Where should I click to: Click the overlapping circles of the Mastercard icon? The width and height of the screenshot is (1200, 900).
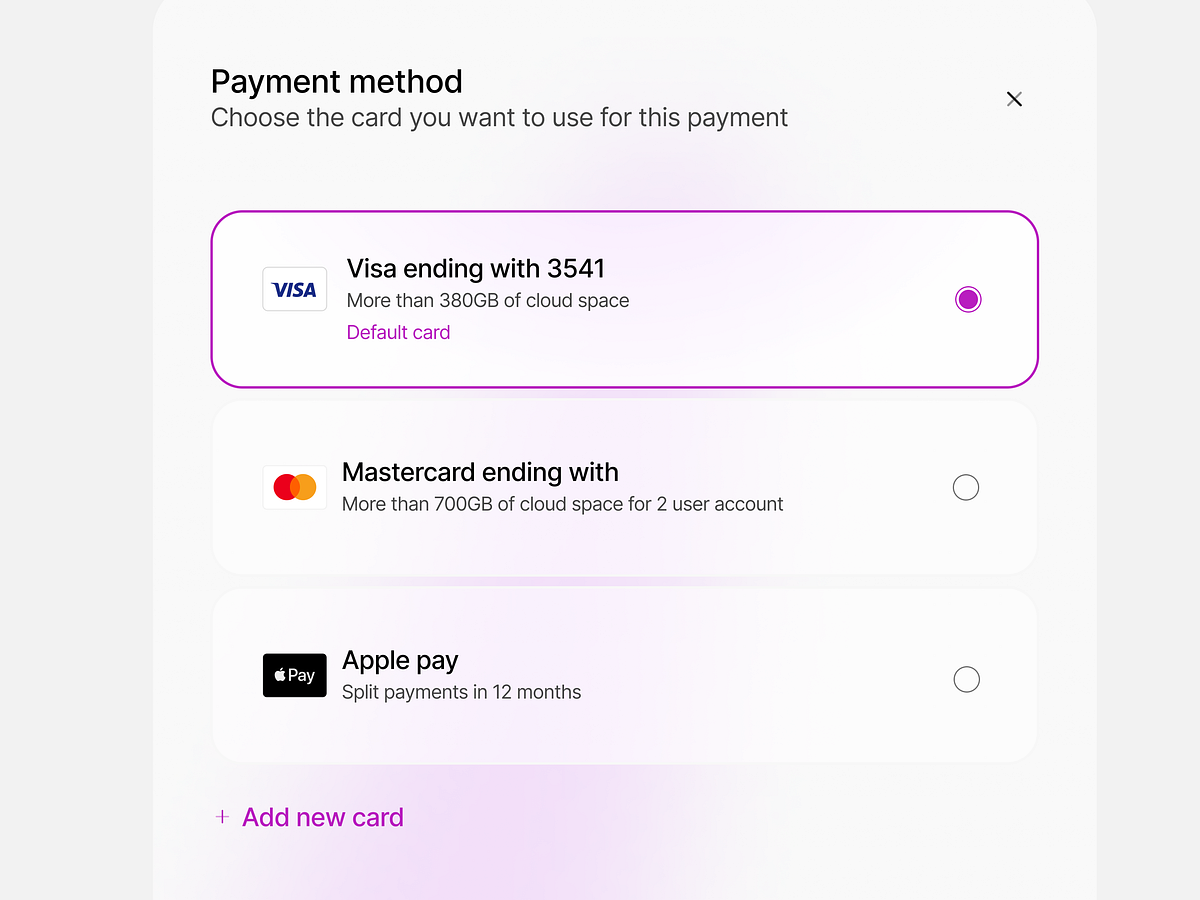294,487
